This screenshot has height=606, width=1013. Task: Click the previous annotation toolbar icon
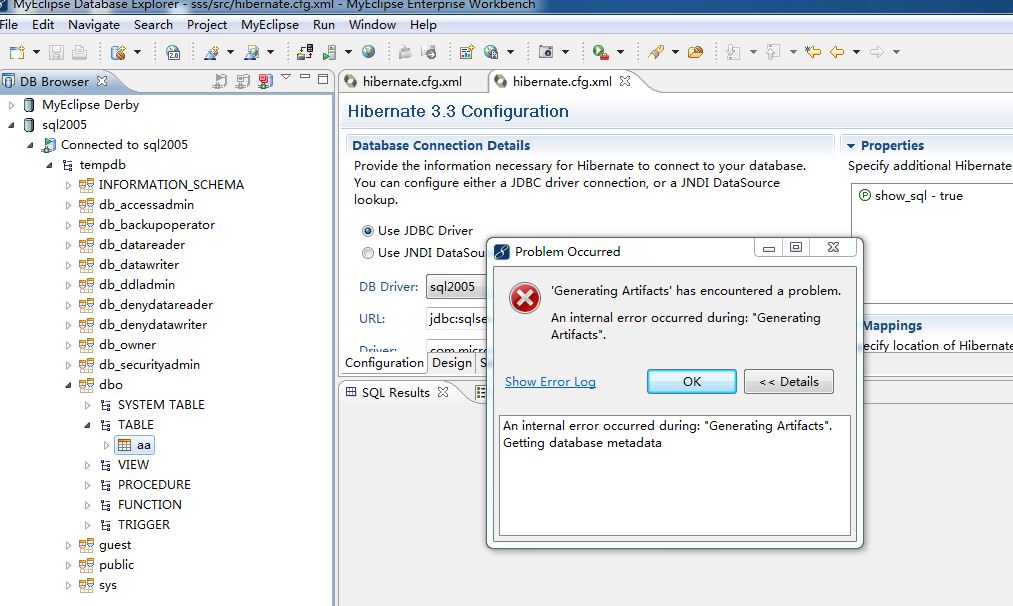click(773, 52)
